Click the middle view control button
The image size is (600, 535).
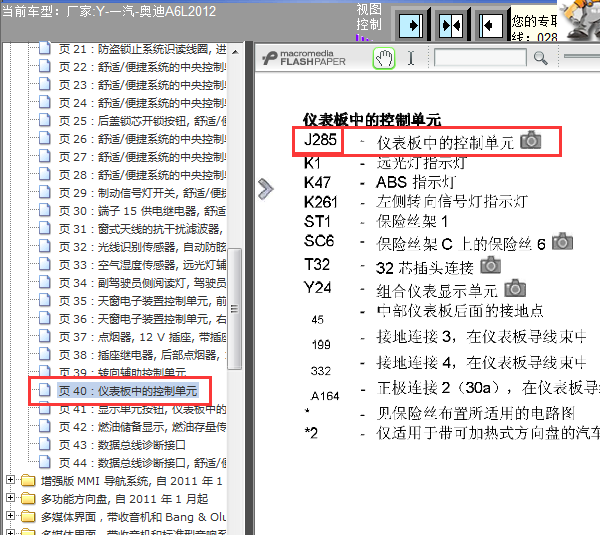450,24
